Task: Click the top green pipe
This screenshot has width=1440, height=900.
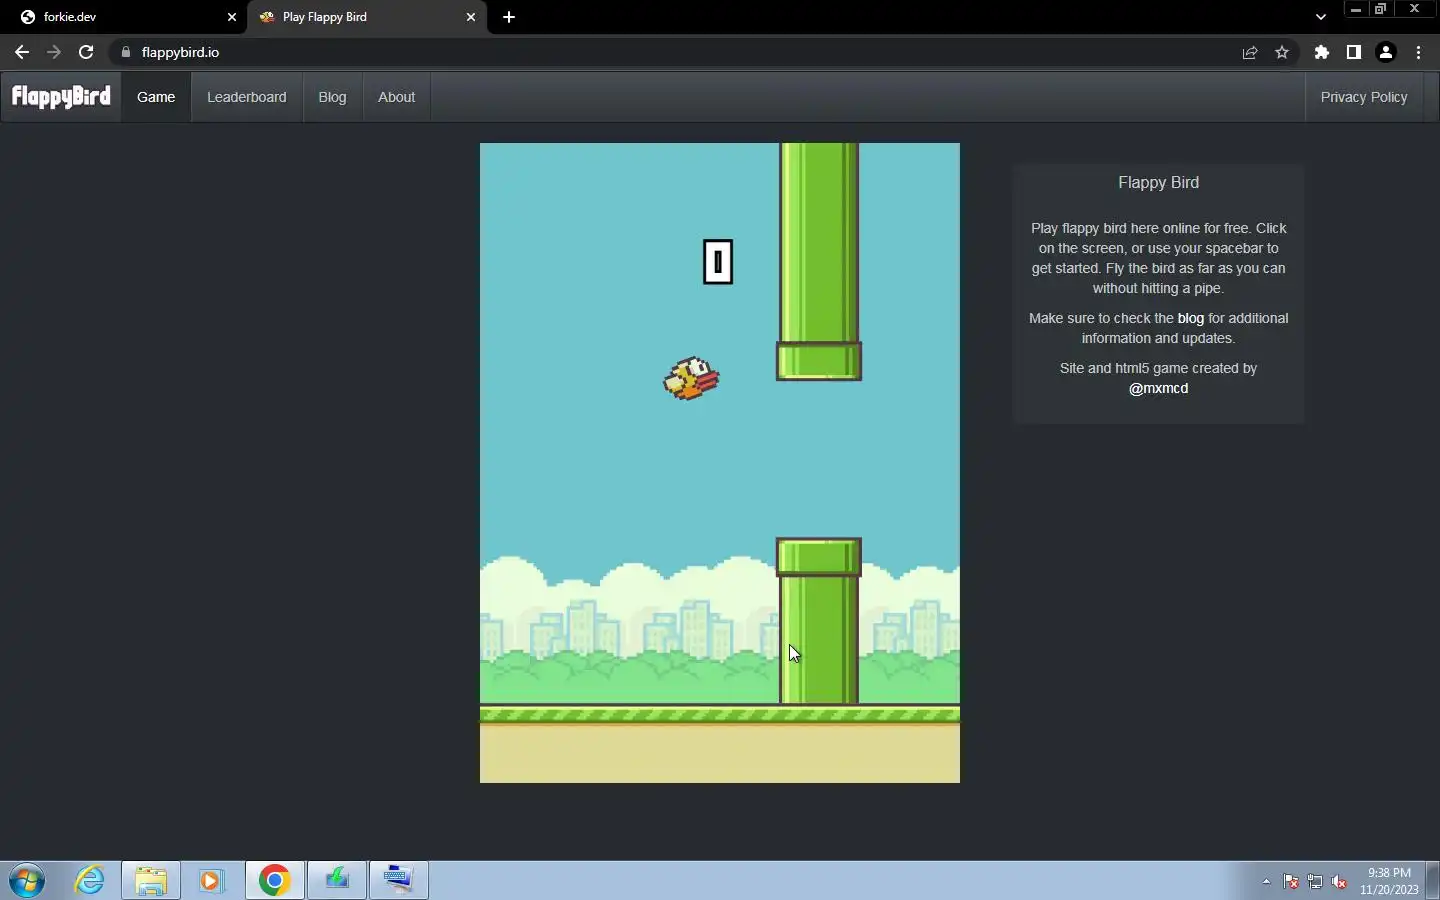Action: pos(819,261)
